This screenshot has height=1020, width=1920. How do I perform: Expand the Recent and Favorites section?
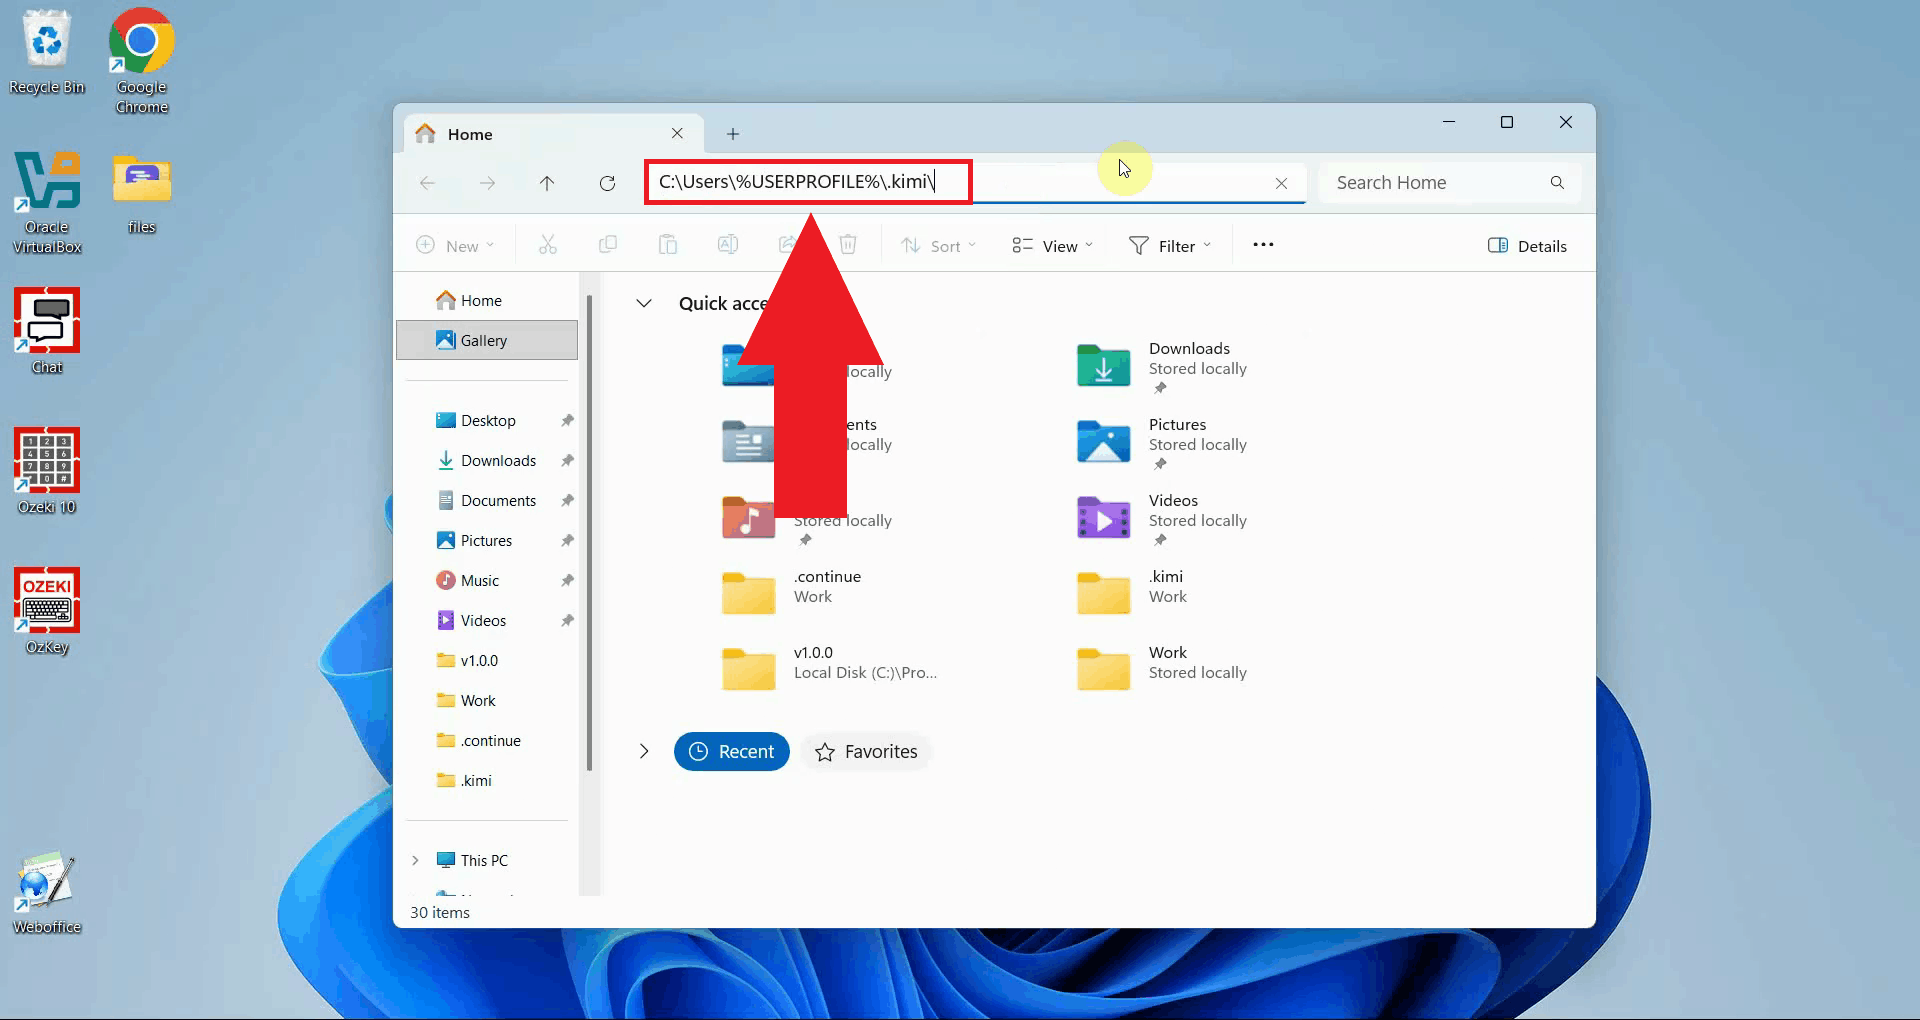click(x=644, y=751)
